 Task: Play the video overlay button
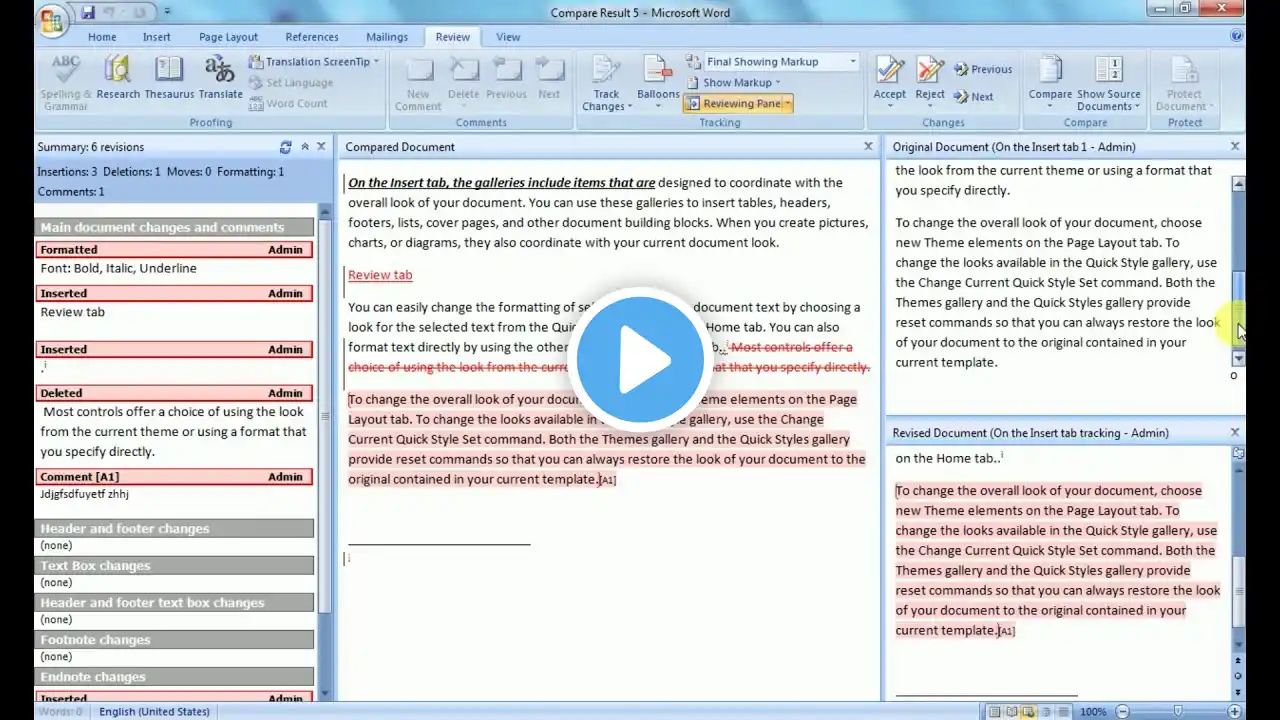click(x=640, y=360)
